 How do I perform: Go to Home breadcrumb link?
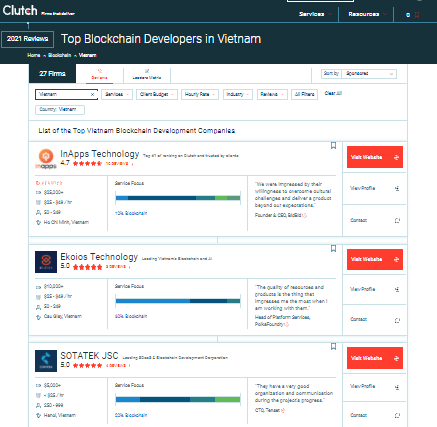coord(34,55)
